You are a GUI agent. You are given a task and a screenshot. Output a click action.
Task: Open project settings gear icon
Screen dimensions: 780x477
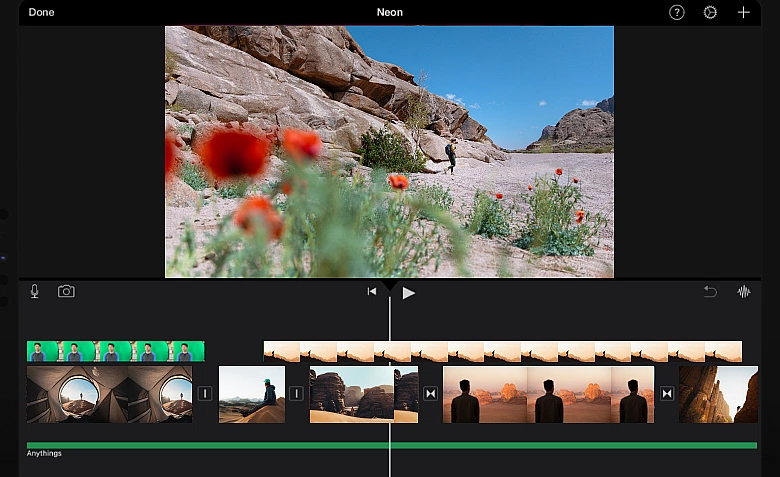710,12
